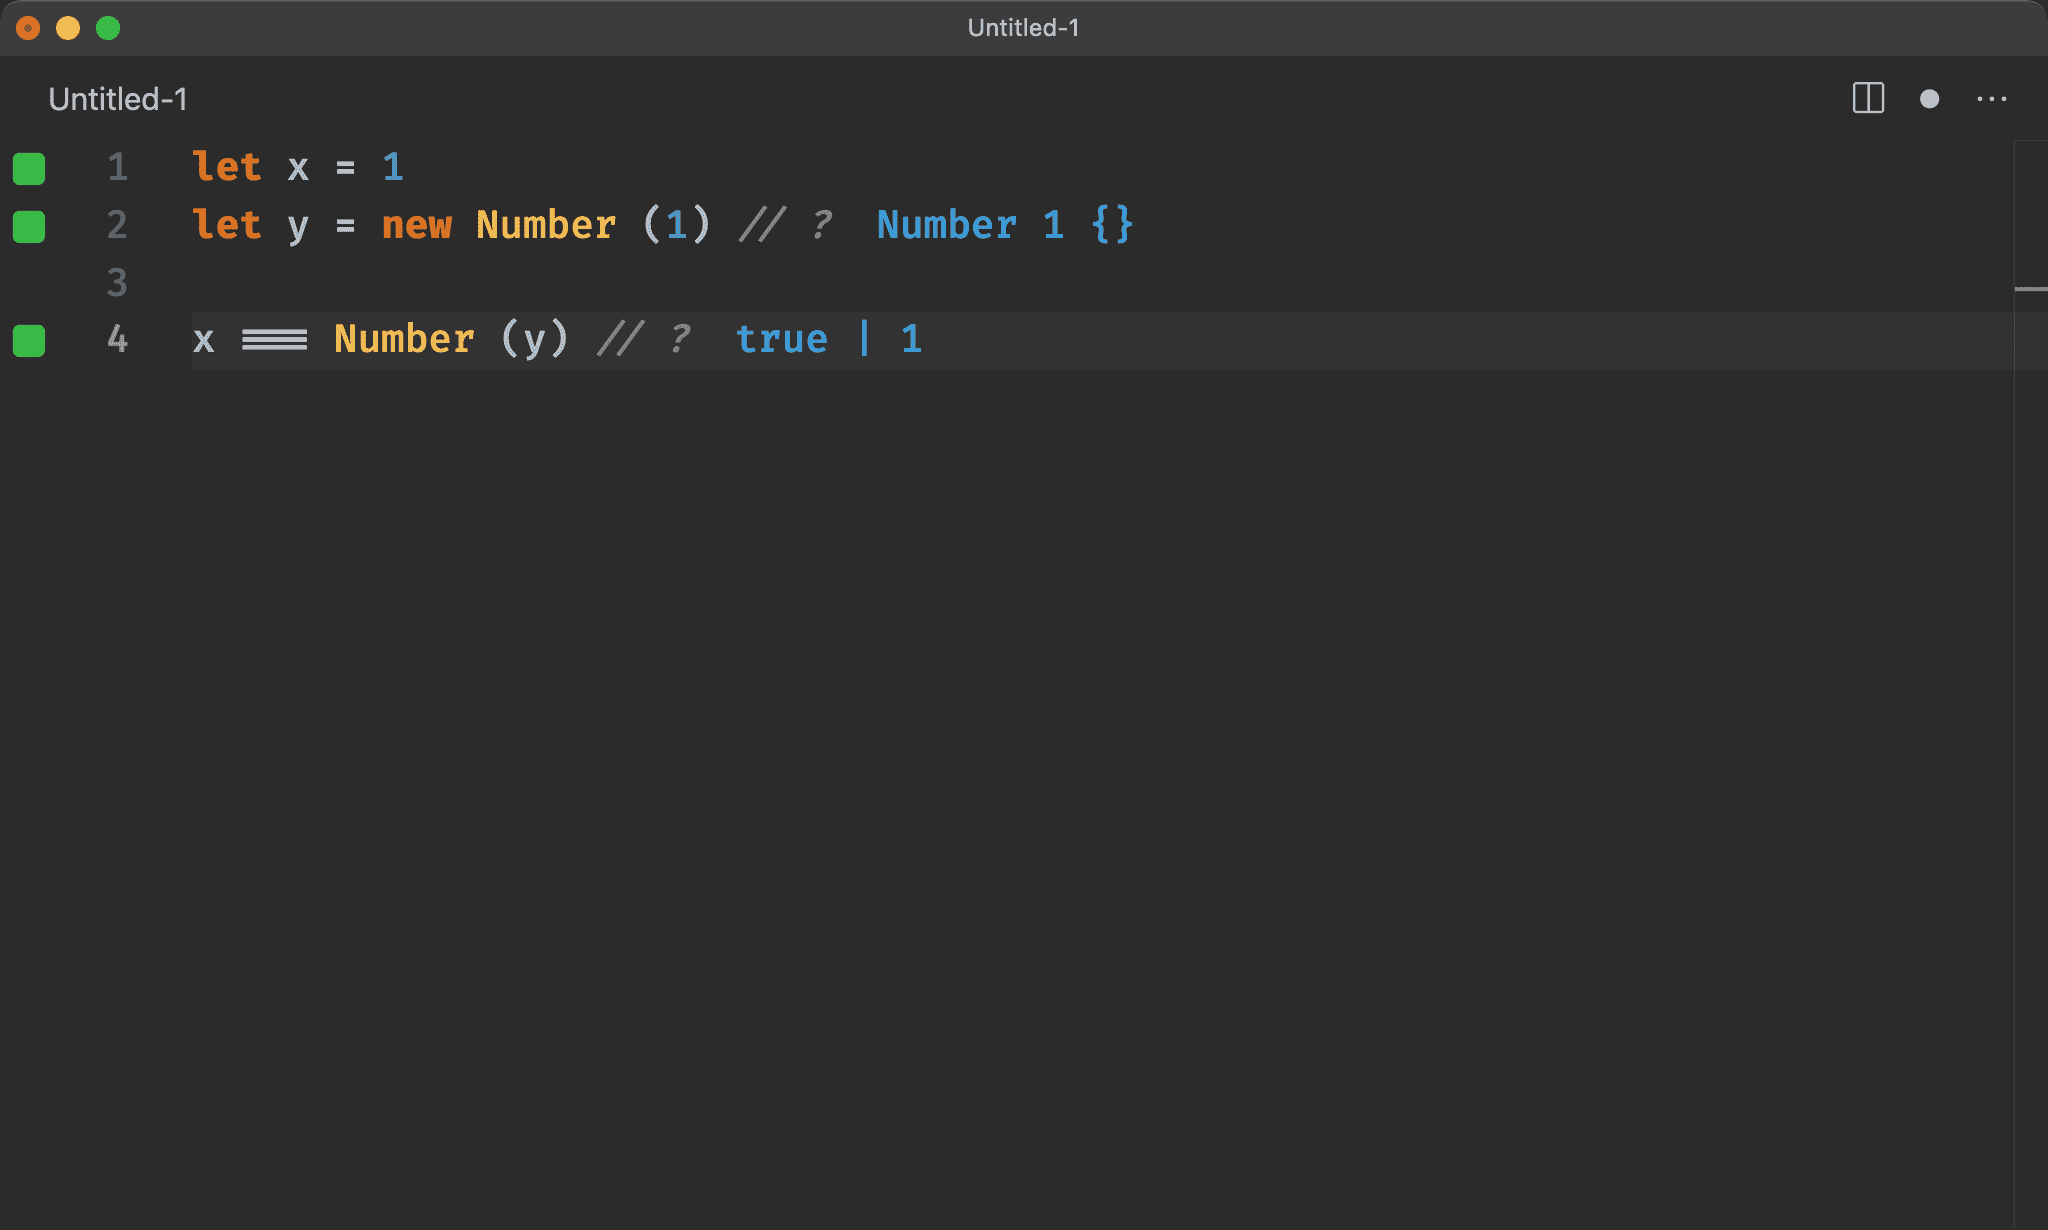The width and height of the screenshot is (2048, 1230).
Task: Click line number 3 in gutter
Action: tap(117, 282)
